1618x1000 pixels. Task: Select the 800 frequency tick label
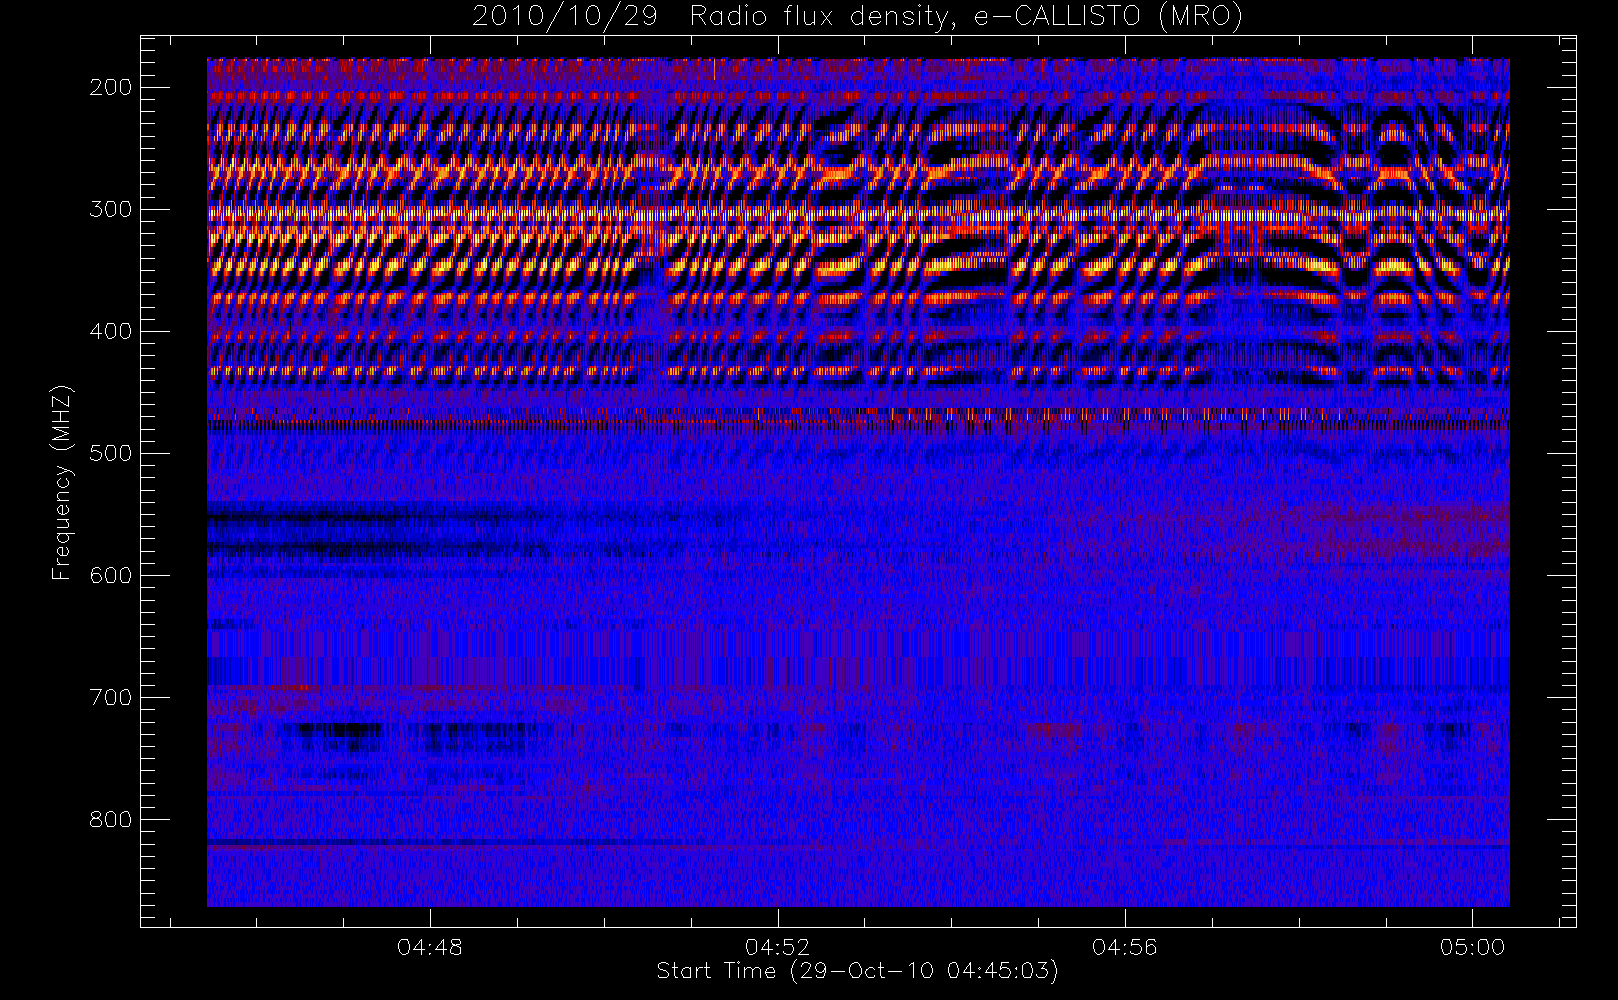click(111, 819)
